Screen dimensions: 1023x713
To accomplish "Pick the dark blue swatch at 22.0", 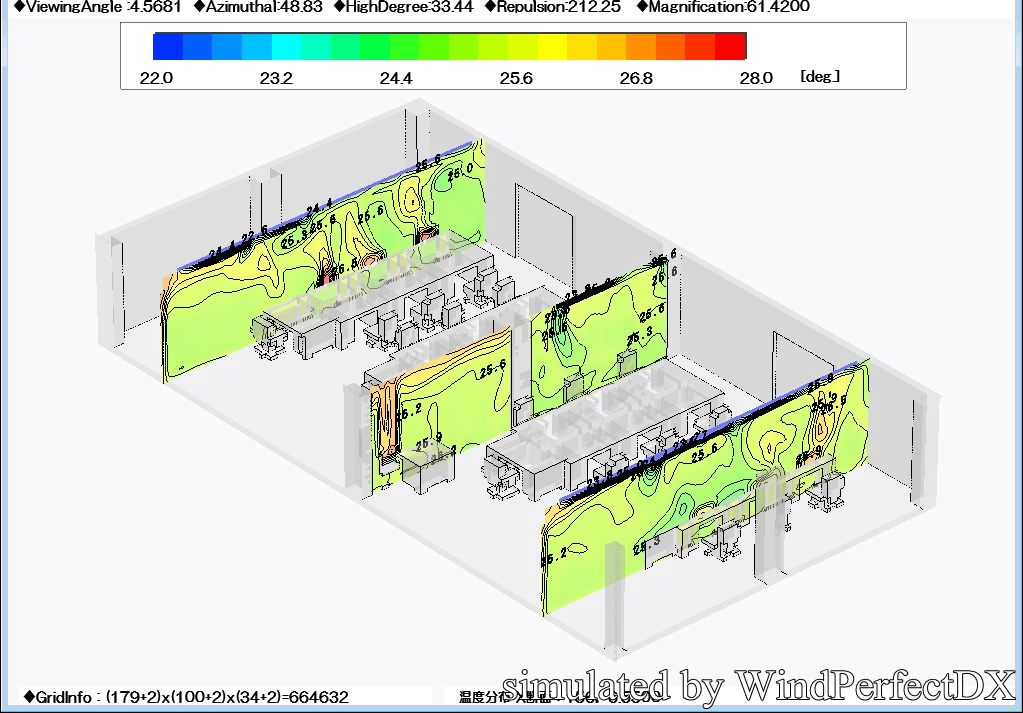I will (168, 46).
